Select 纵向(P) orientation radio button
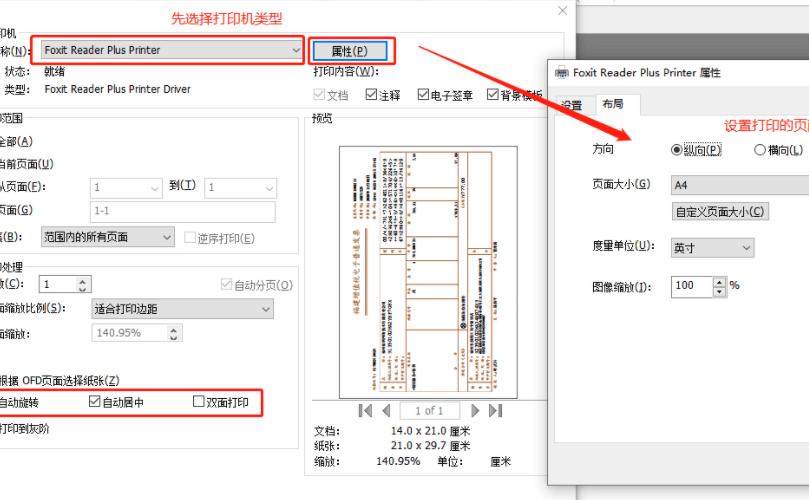The height and width of the screenshot is (500, 809). [676, 150]
